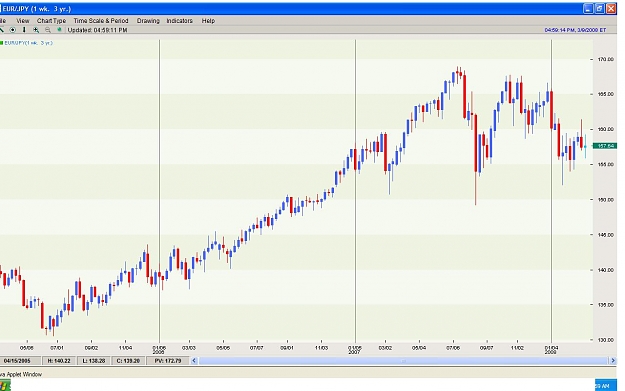Open the Help menu

tap(208, 21)
